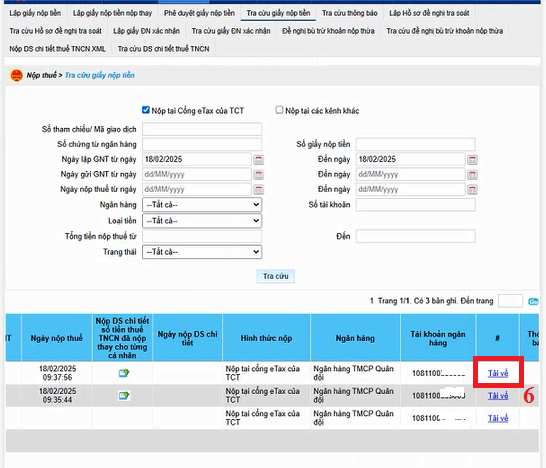Uncheck Nộp tại Cổng eTax của TCT

click(146, 110)
